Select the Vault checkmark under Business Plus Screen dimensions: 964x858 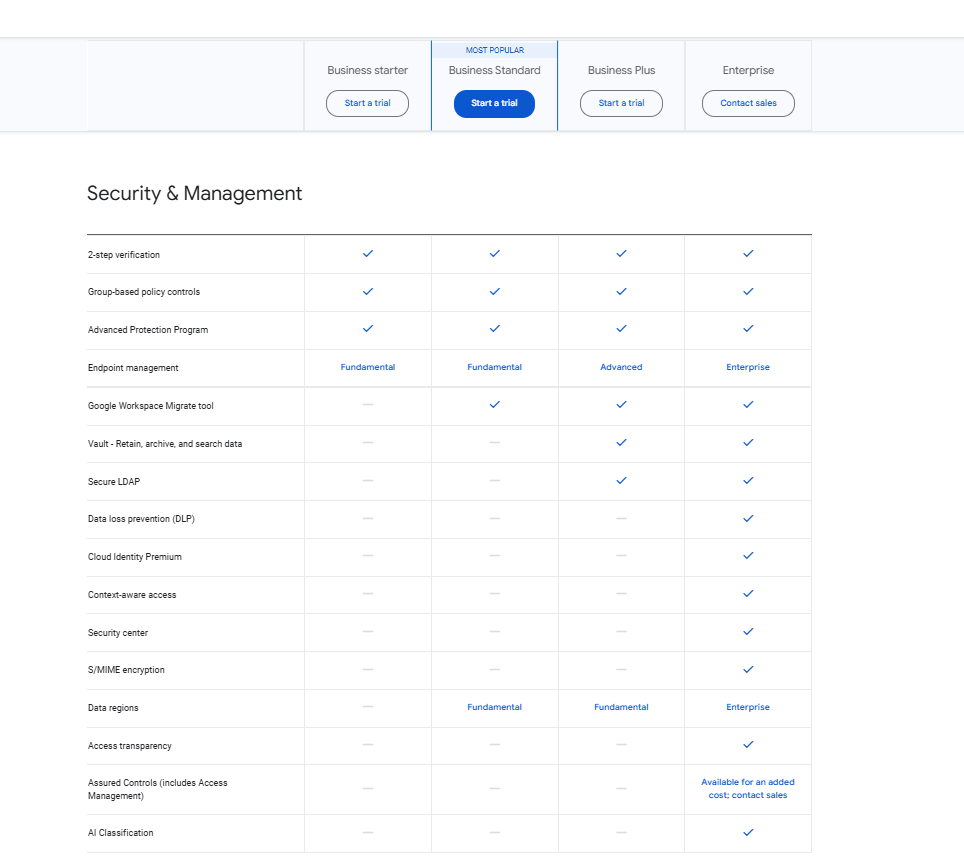click(x=621, y=443)
